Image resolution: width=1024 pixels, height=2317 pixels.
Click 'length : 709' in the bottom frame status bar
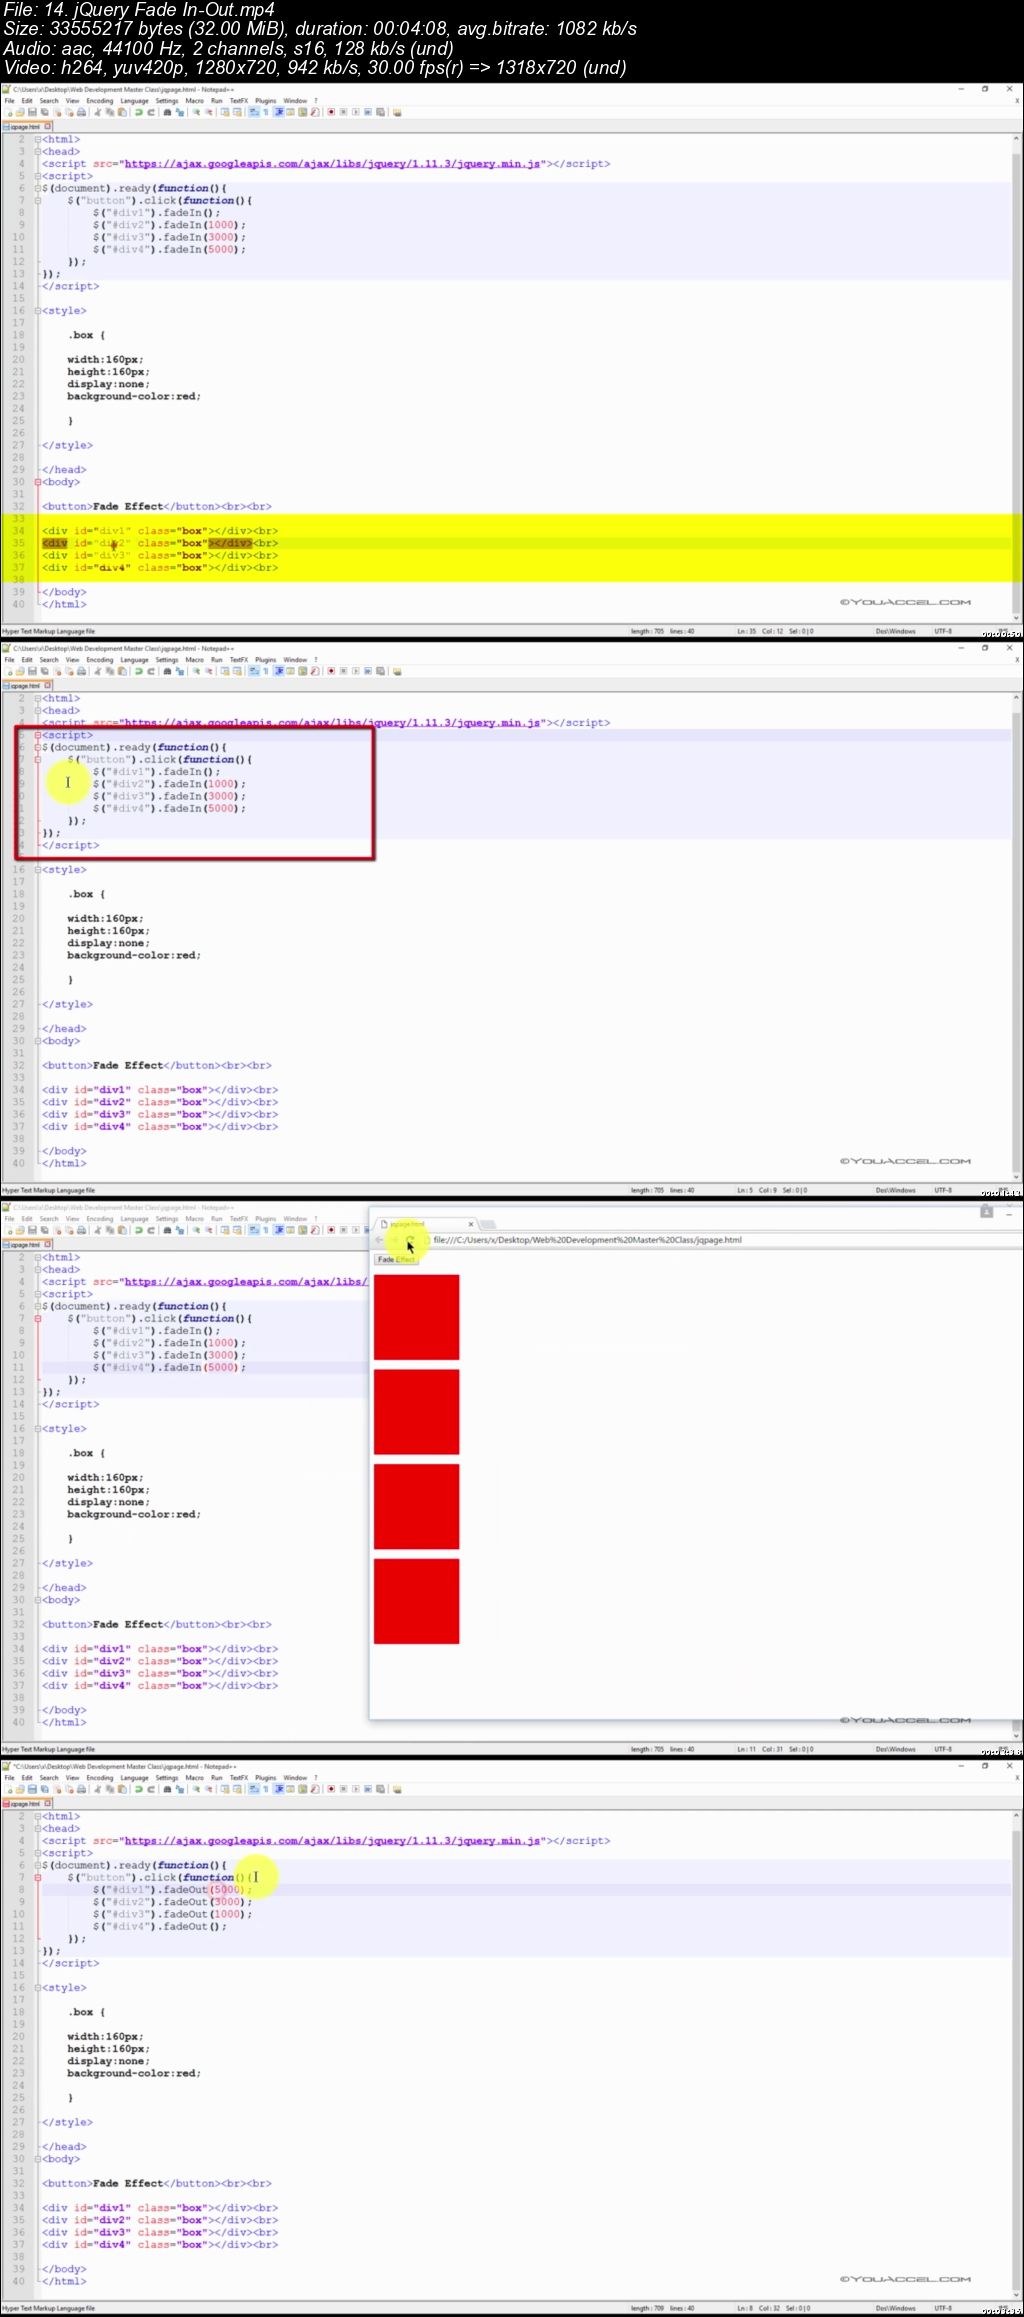tap(647, 2309)
